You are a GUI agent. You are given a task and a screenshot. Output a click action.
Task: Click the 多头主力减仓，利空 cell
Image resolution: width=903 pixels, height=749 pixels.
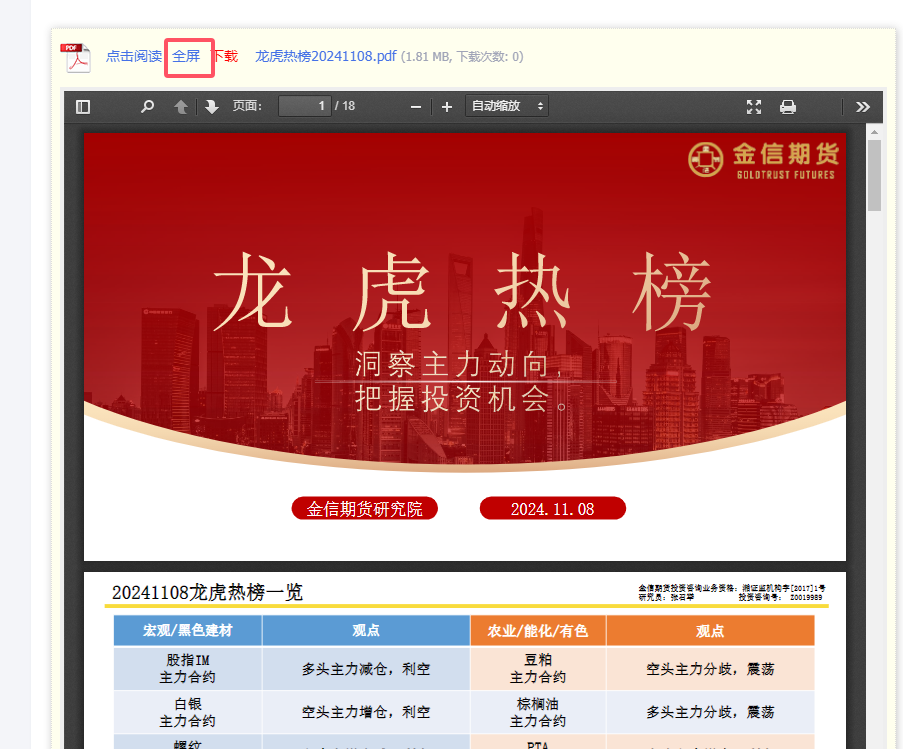pos(366,669)
